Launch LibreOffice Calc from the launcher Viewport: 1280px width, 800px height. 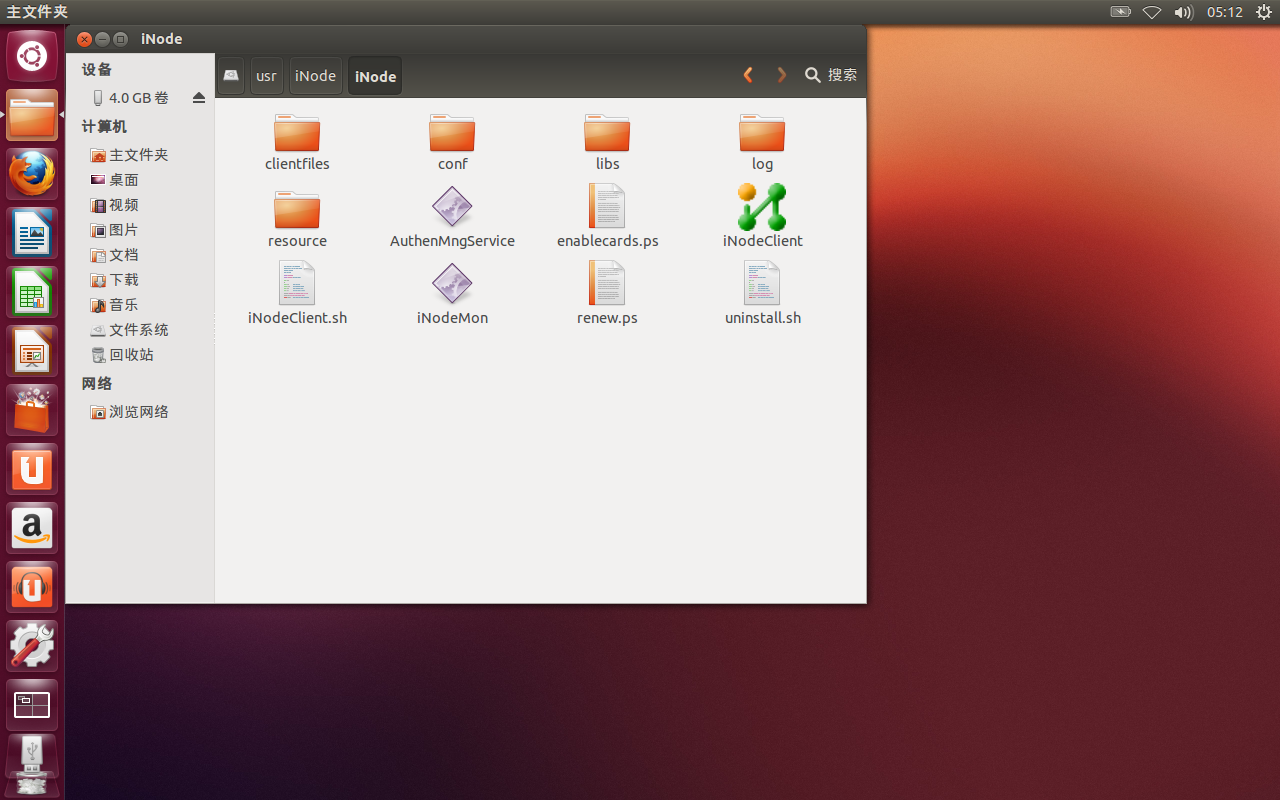pos(32,293)
